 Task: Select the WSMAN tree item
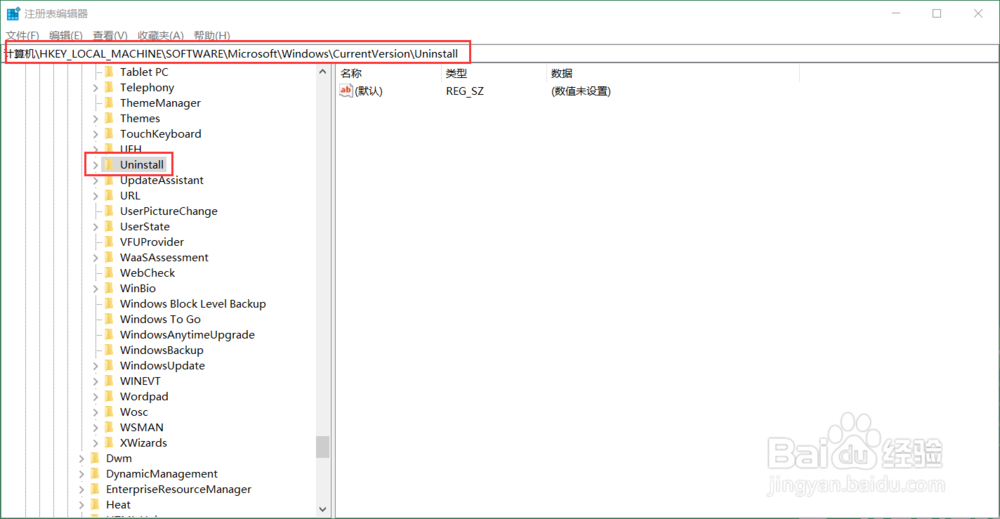(142, 427)
